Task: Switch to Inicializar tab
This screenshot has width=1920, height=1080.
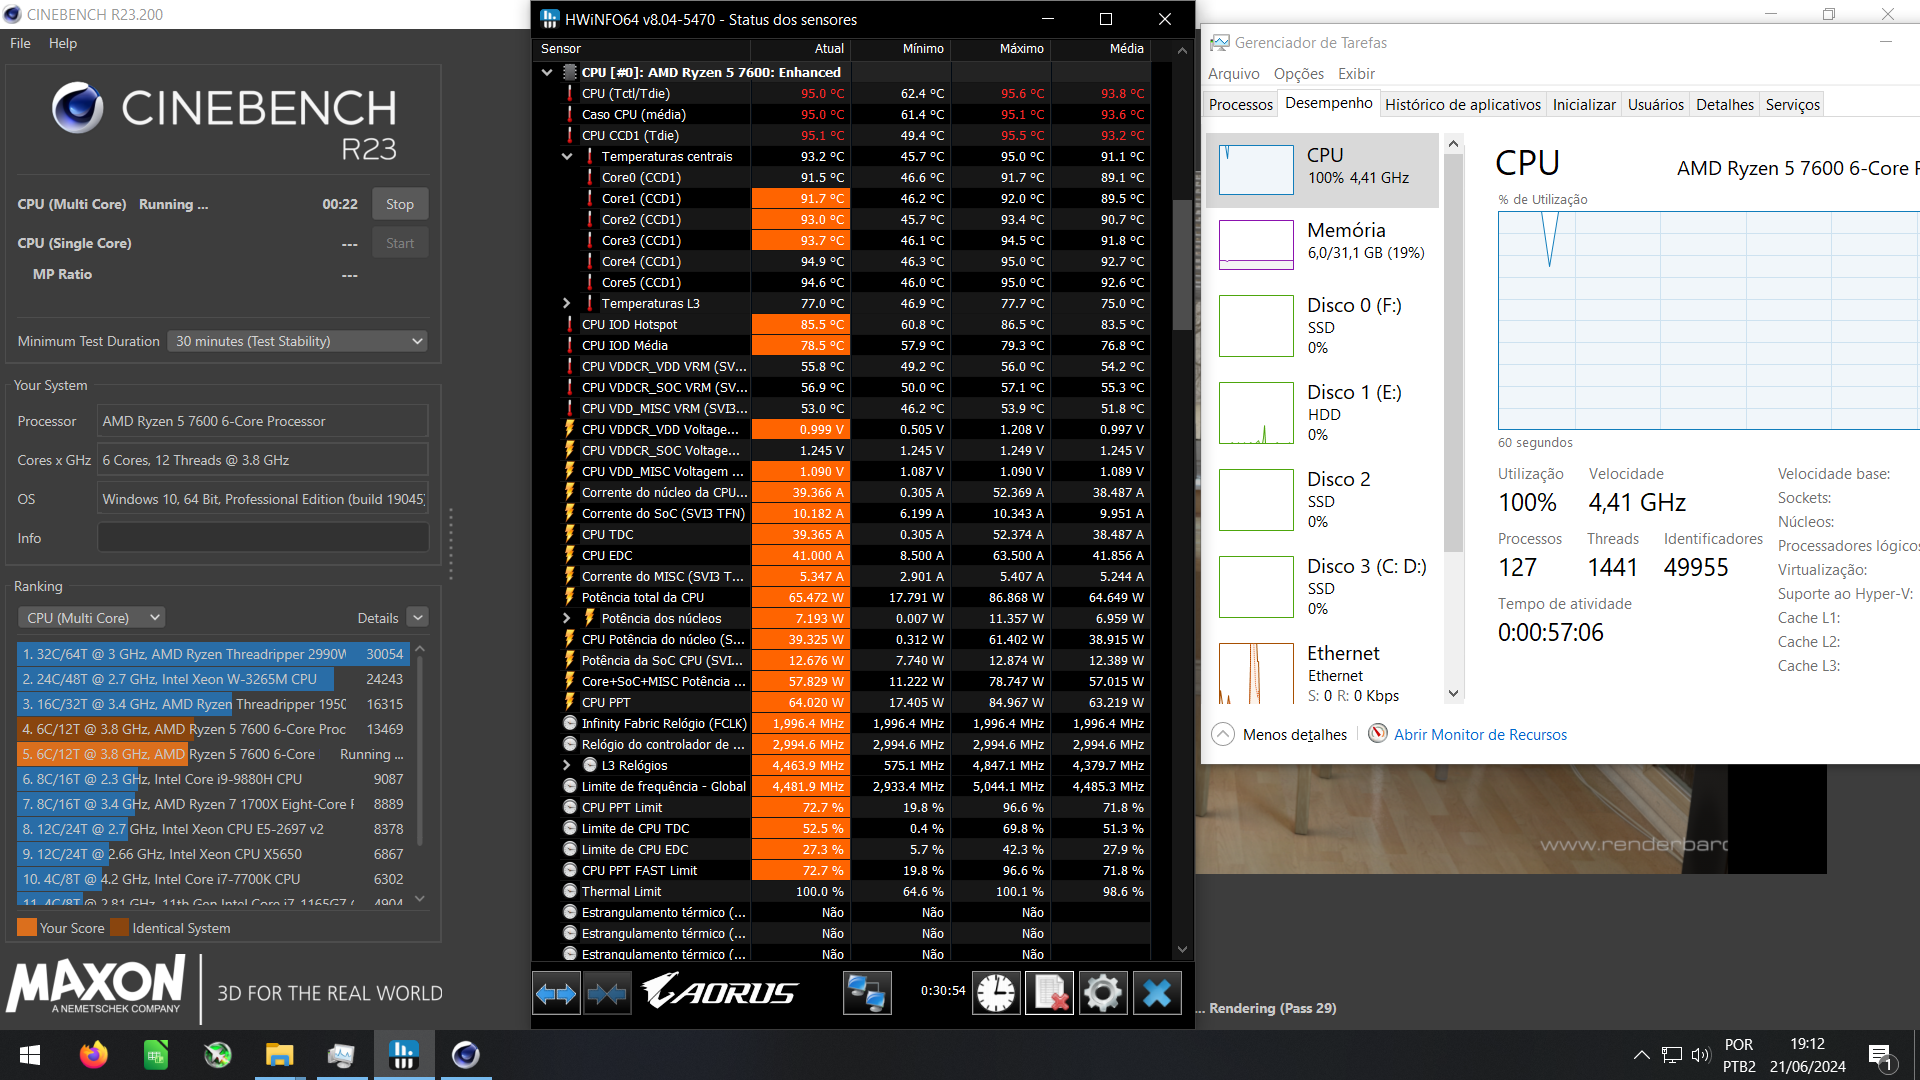Action: click(1583, 105)
